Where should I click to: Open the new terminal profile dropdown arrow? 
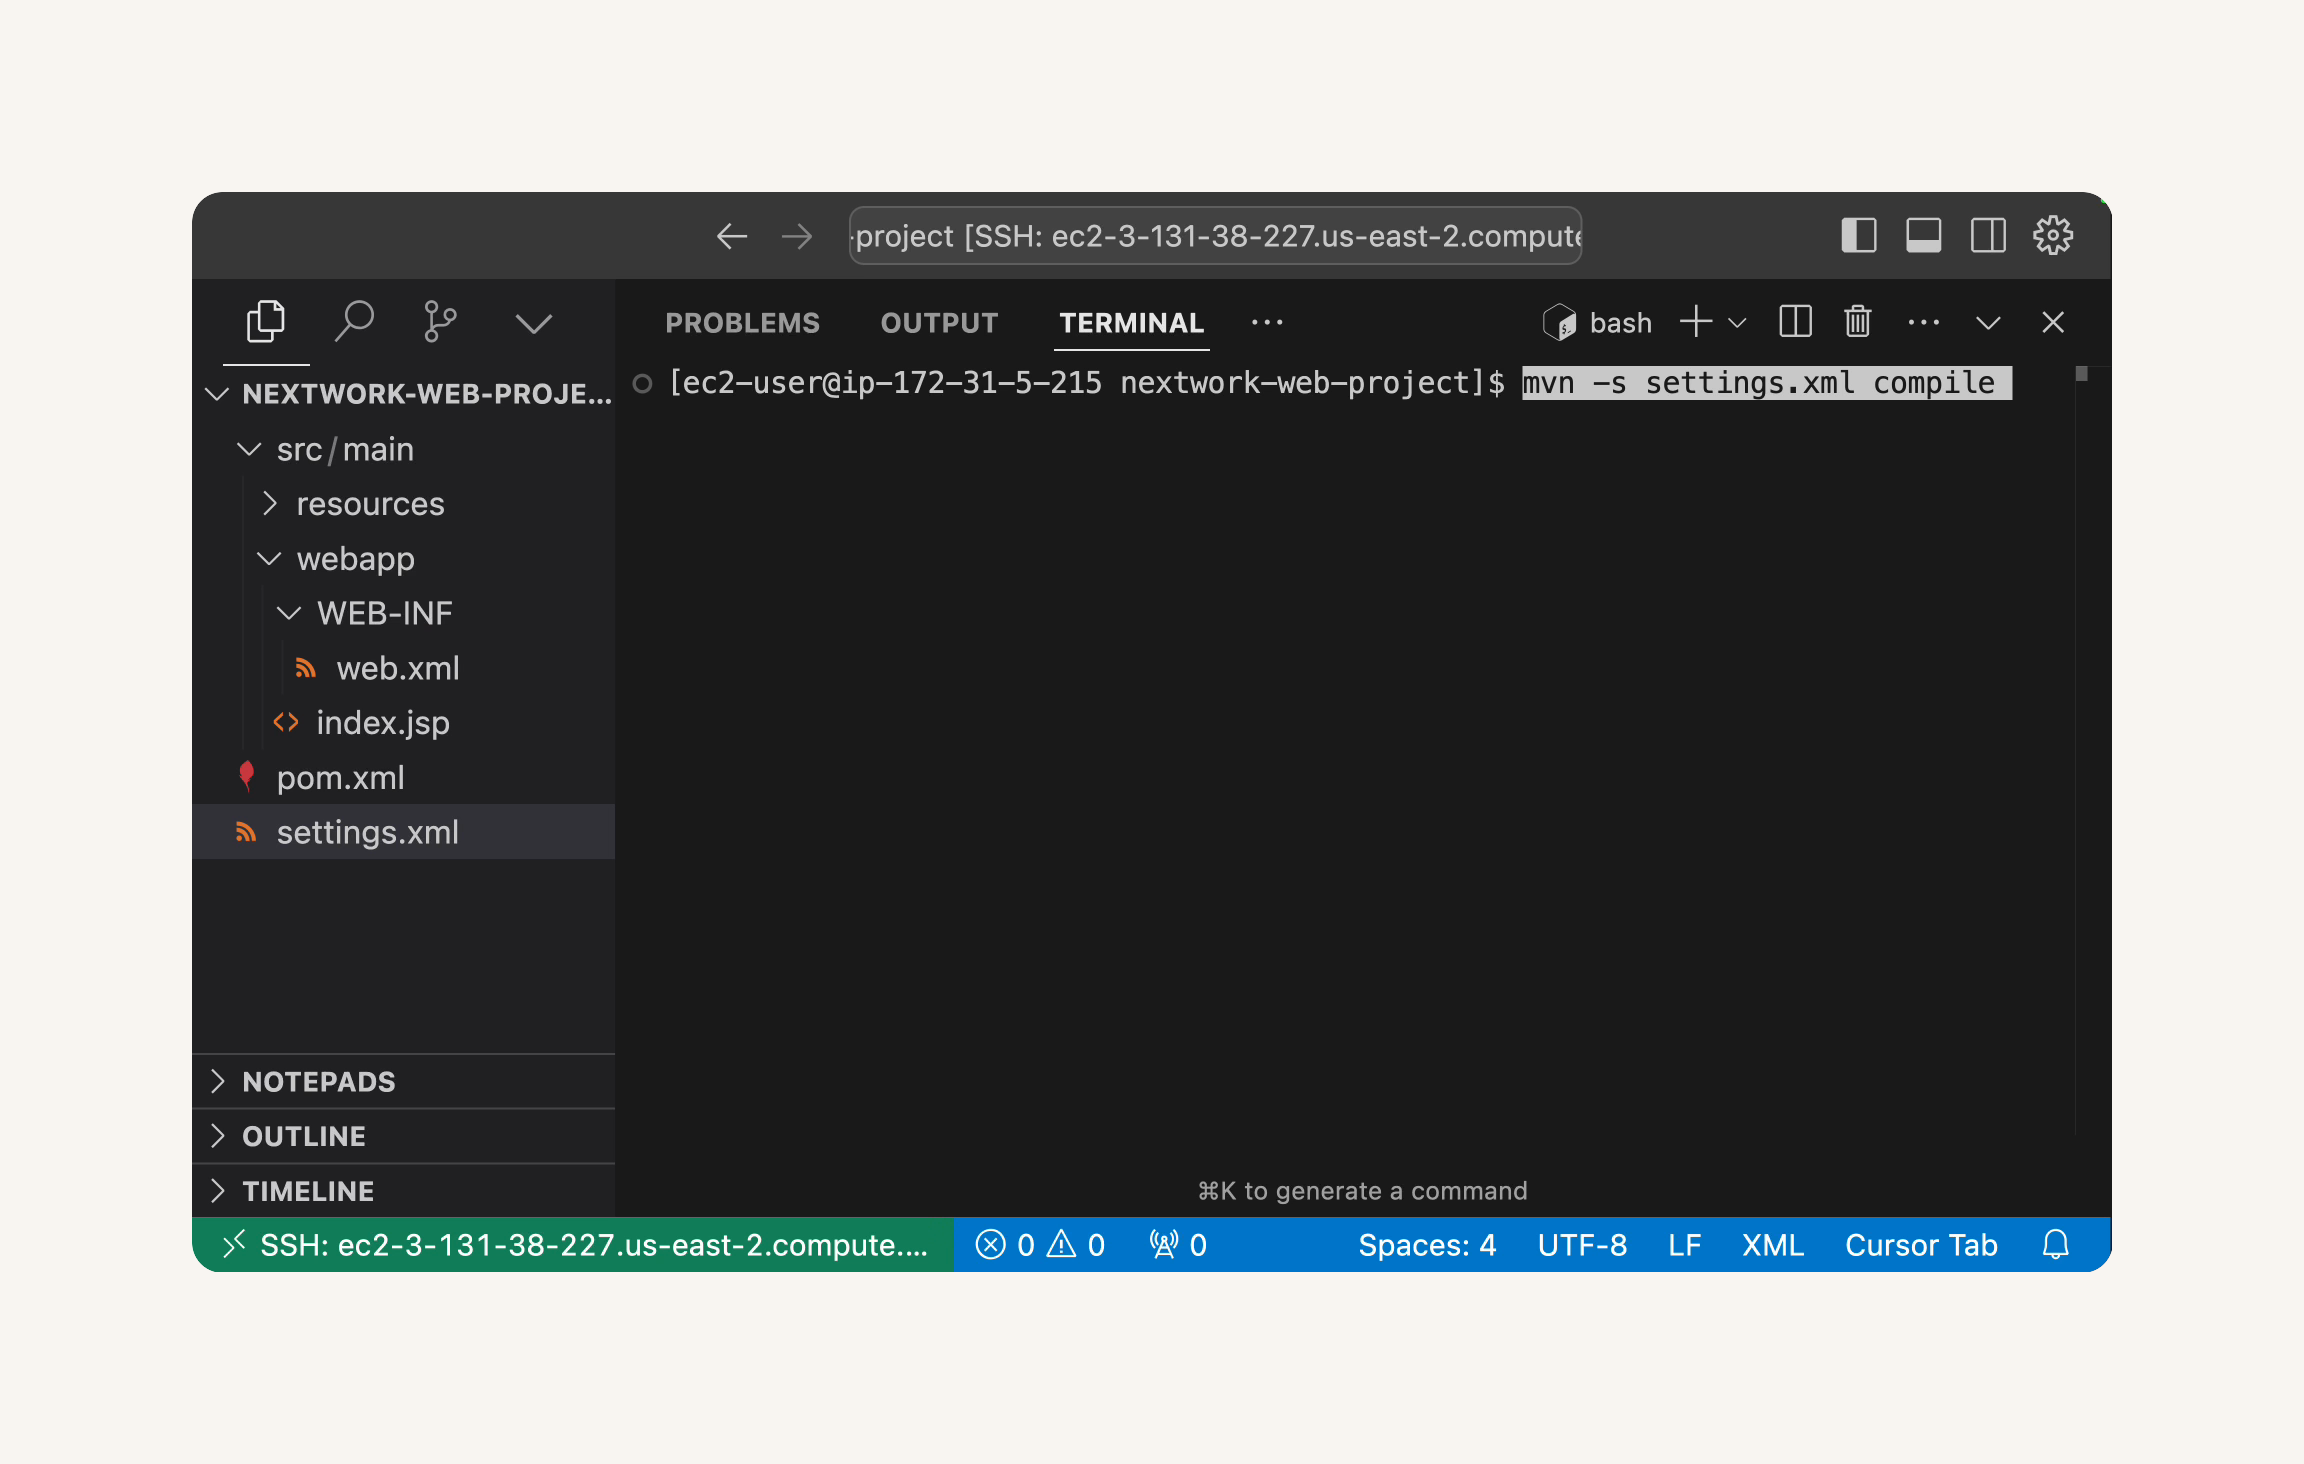point(1737,323)
